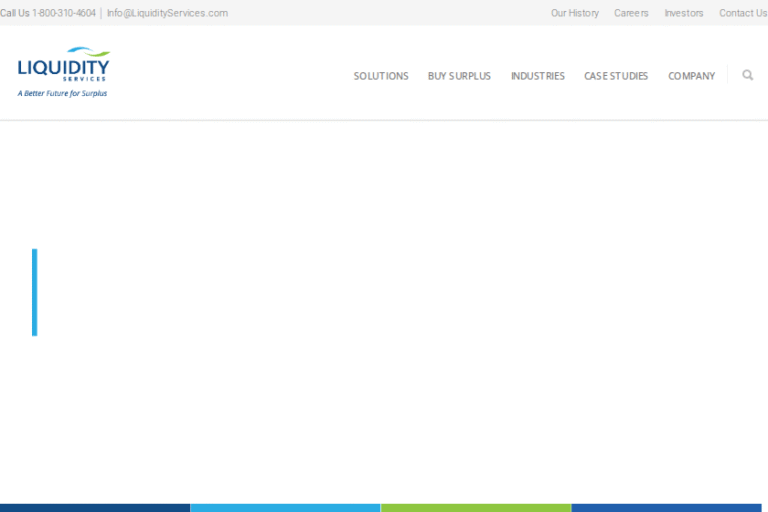Viewport: 768px width, 512px height.
Task: Open the Buy Surplus menu
Action: coord(459,76)
